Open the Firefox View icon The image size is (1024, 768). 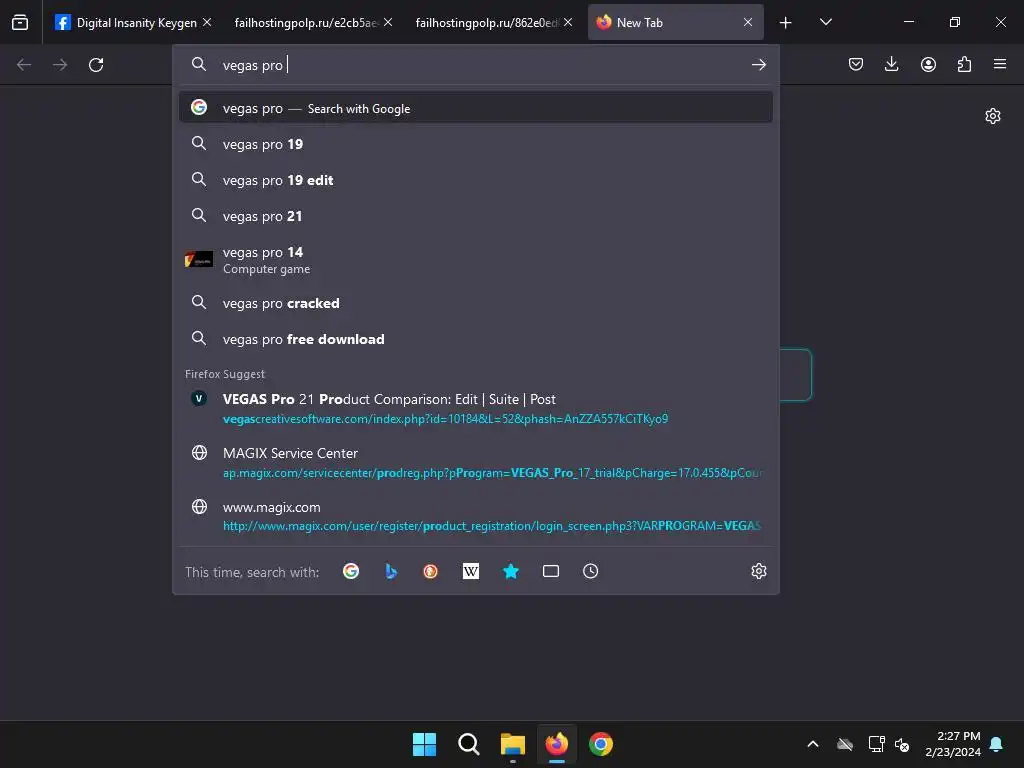(x=20, y=22)
